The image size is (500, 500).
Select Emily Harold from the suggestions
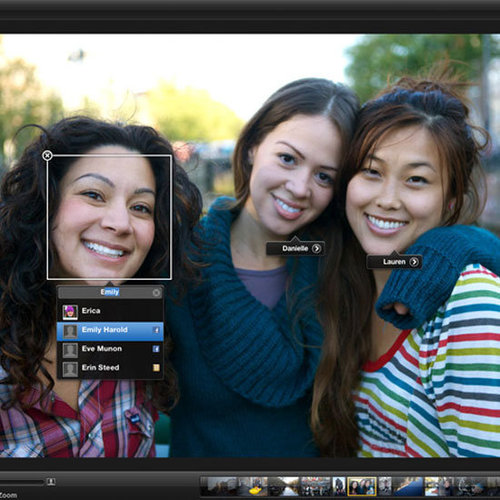point(110,331)
